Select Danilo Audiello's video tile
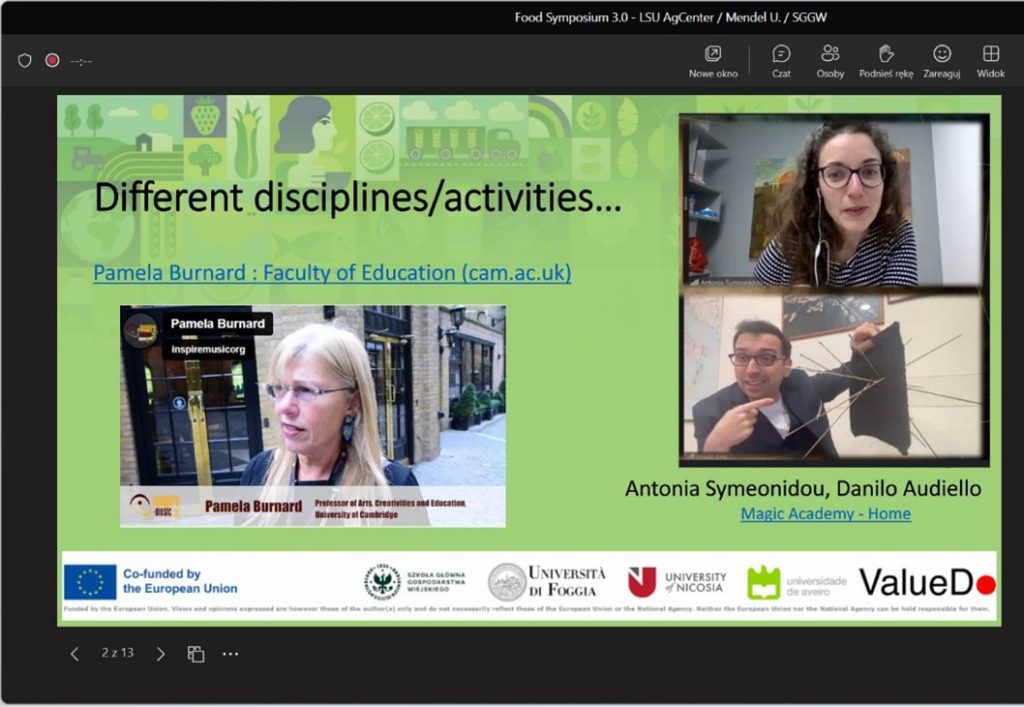Image resolution: width=1024 pixels, height=707 pixels. (833, 375)
